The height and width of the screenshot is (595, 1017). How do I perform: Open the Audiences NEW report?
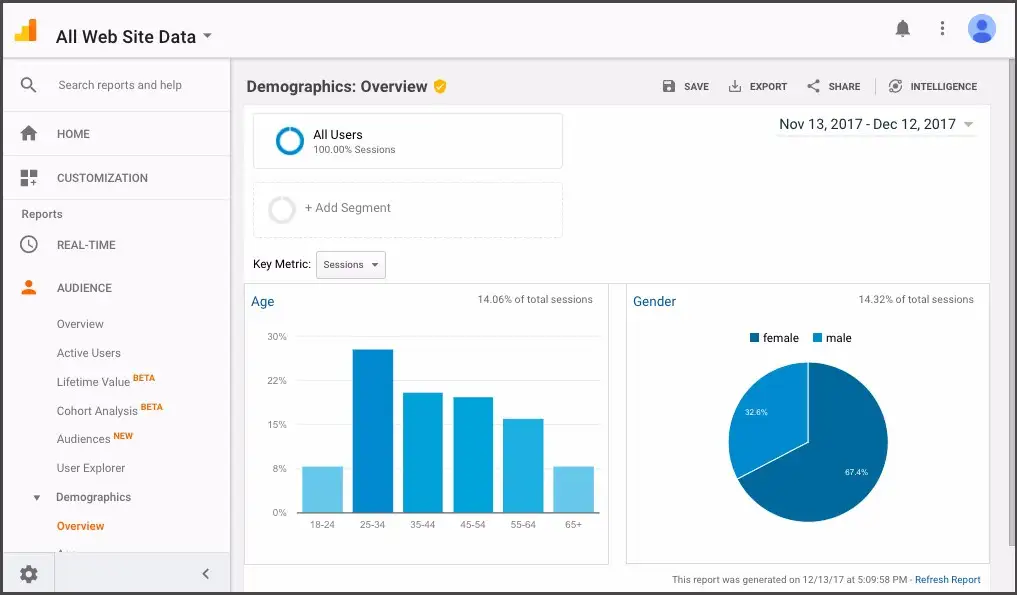pos(82,438)
